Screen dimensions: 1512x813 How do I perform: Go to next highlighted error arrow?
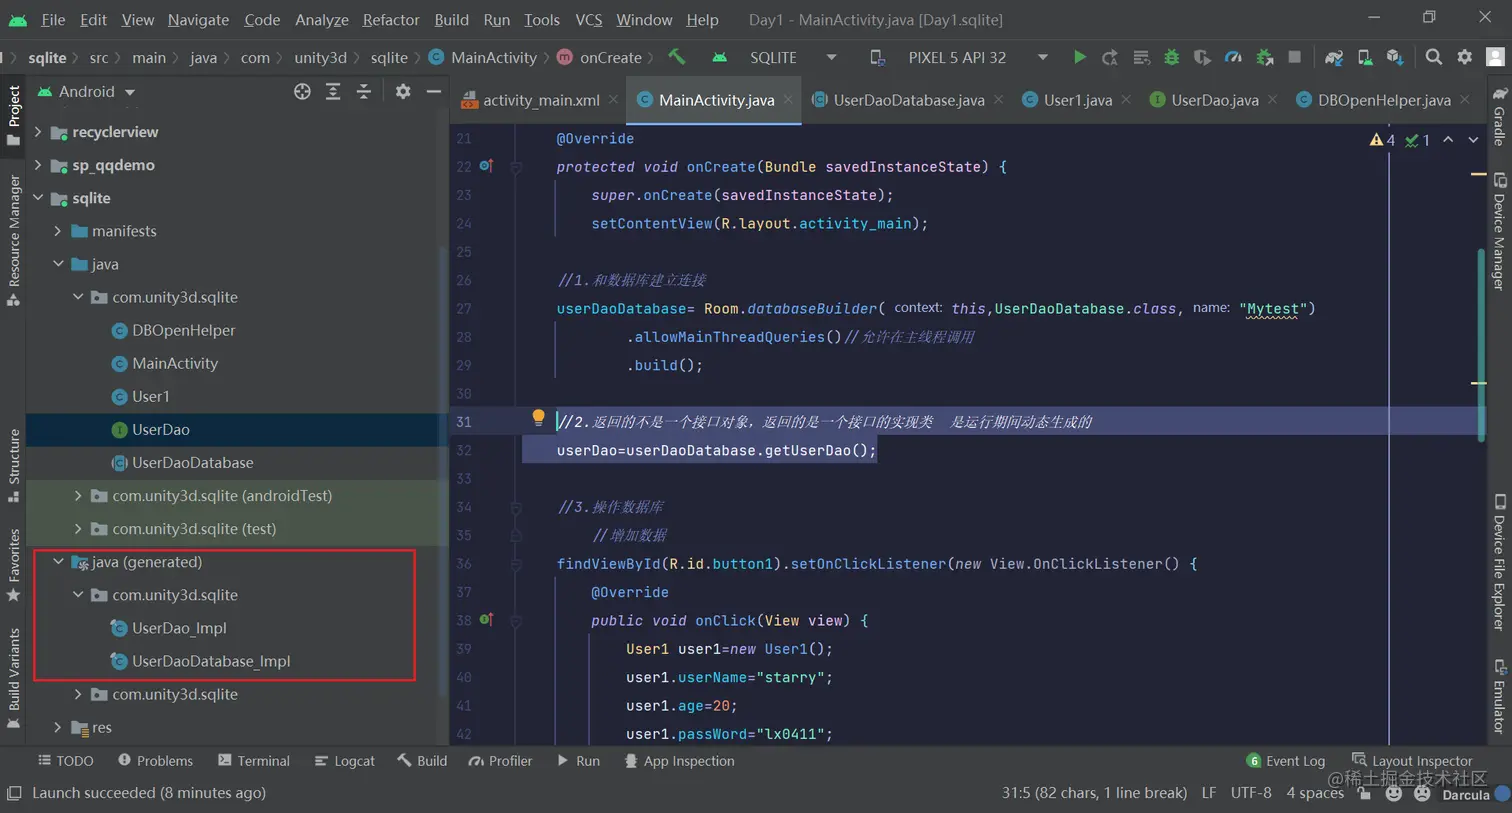click(x=1473, y=140)
